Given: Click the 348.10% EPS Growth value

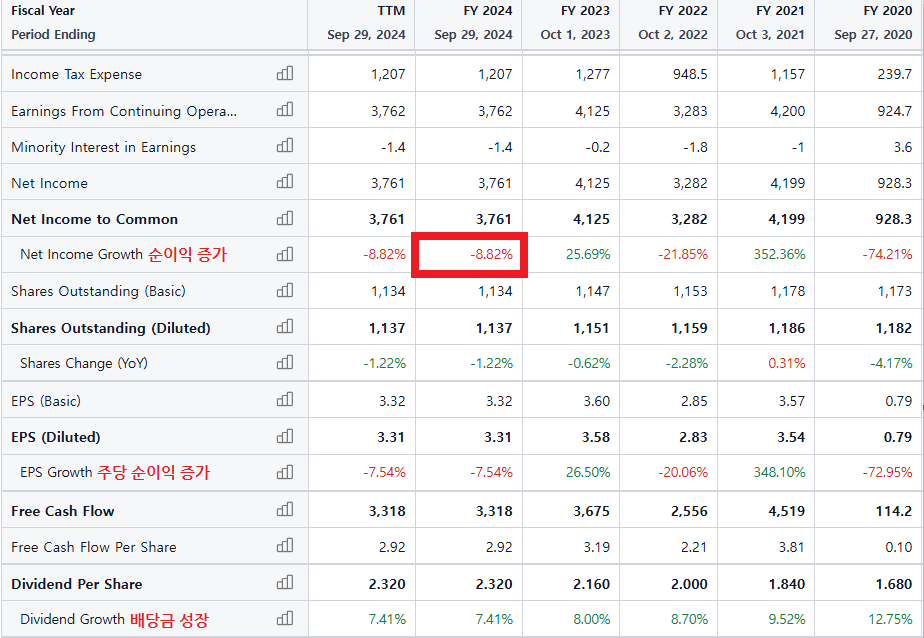Looking at the screenshot, I should coord(780,472).
